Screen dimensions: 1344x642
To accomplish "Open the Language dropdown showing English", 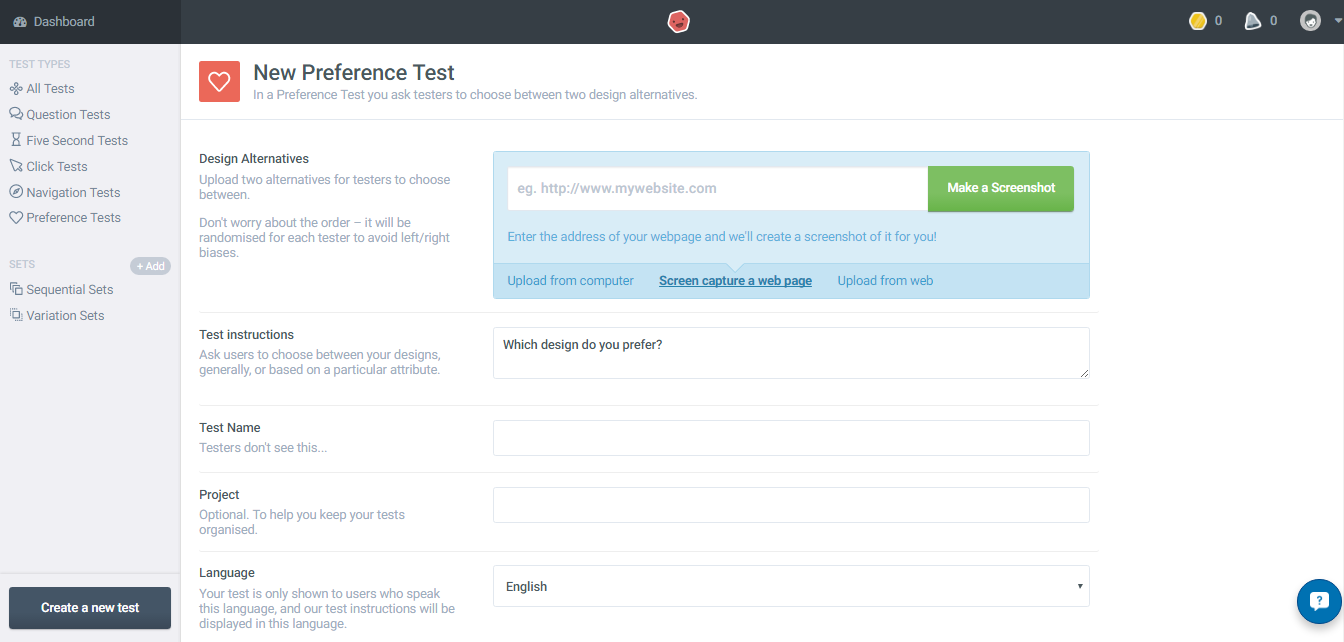I will (790, 586).
